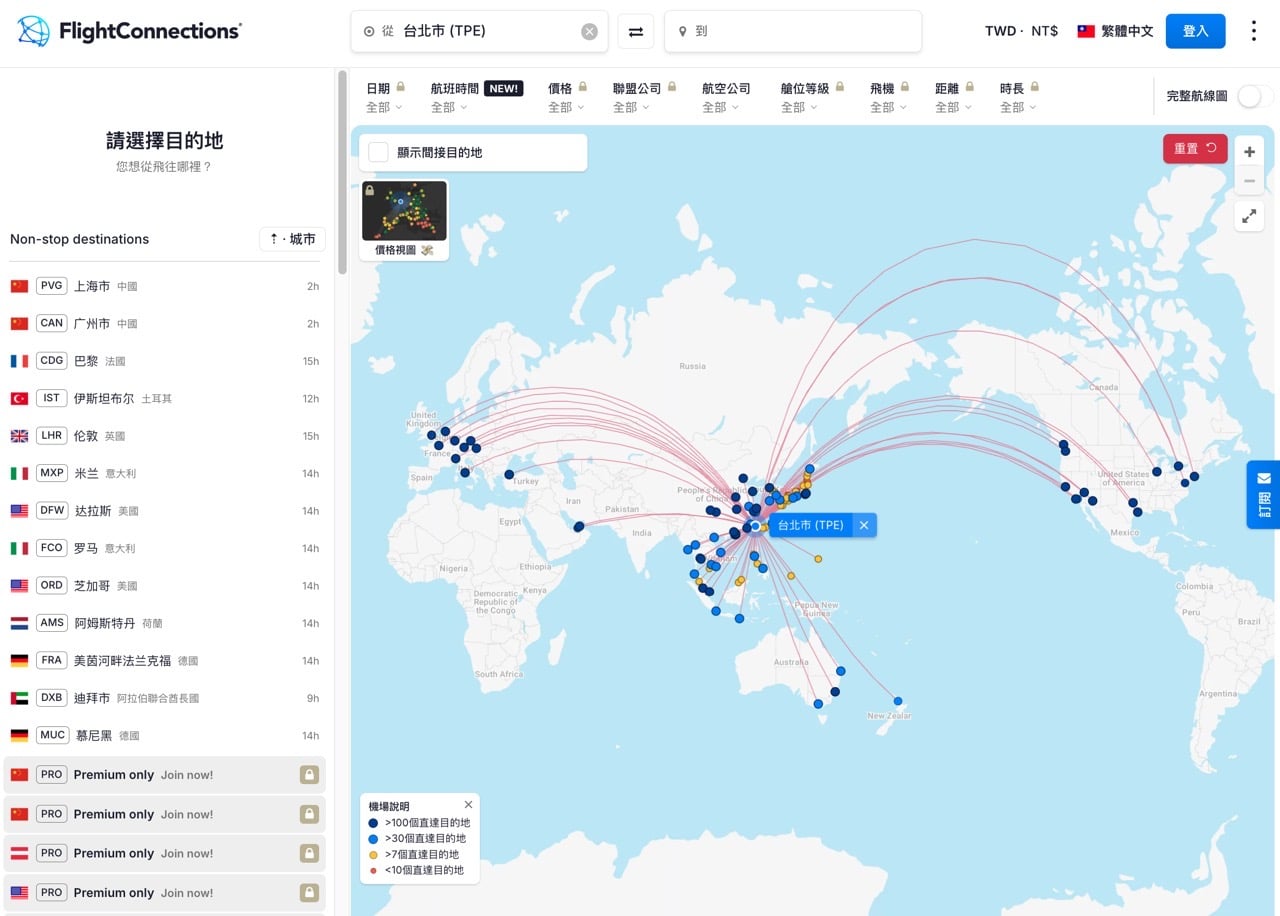Open the 日期 filter dropdown
This screenshot has height=916, width=1280.
385,98
